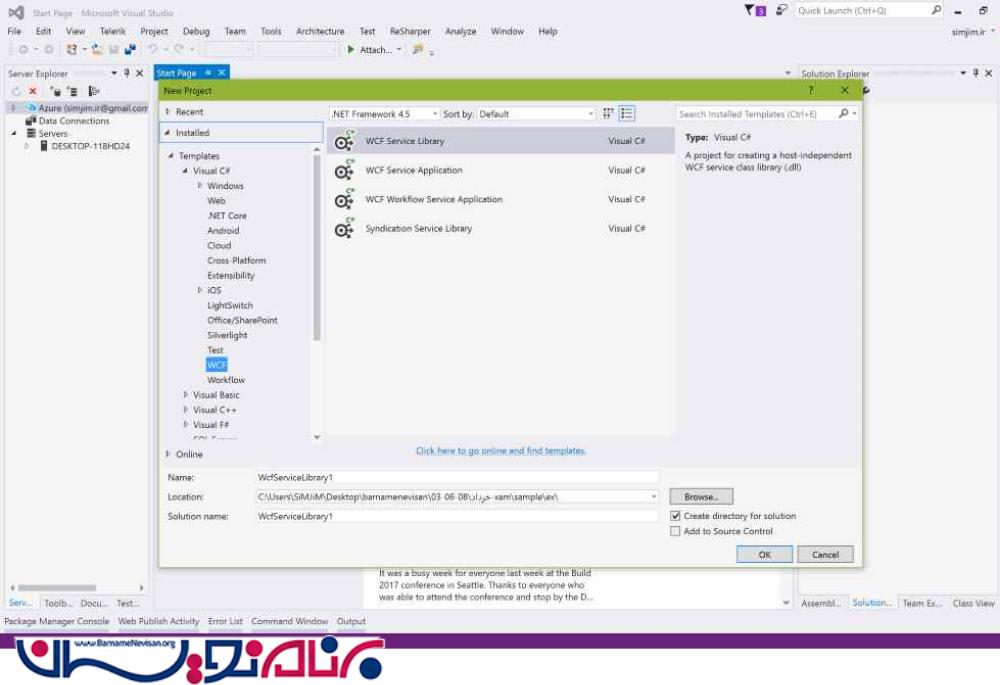The width and height of the screenshot is (1000, 685).
Task: Click the New Project toolbar icon
Action: click(x=72, y=50)
